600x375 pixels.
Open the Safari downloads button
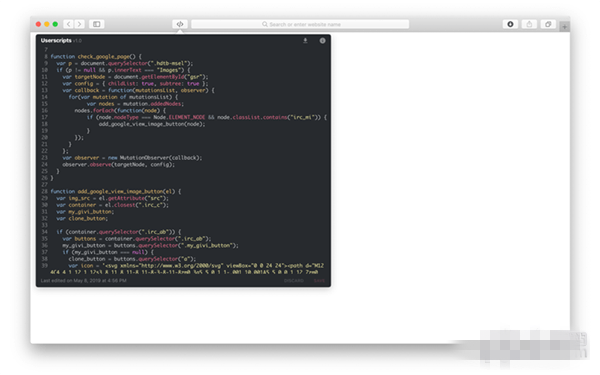(x=510, y=24)
